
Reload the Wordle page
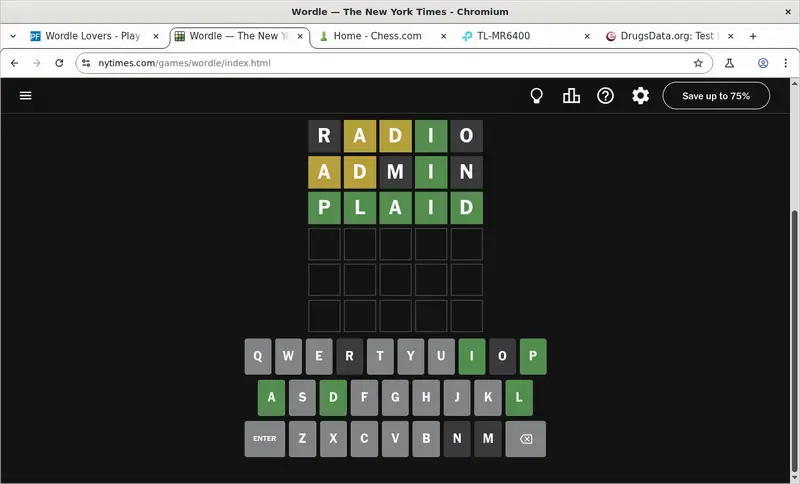coord(59,63)
